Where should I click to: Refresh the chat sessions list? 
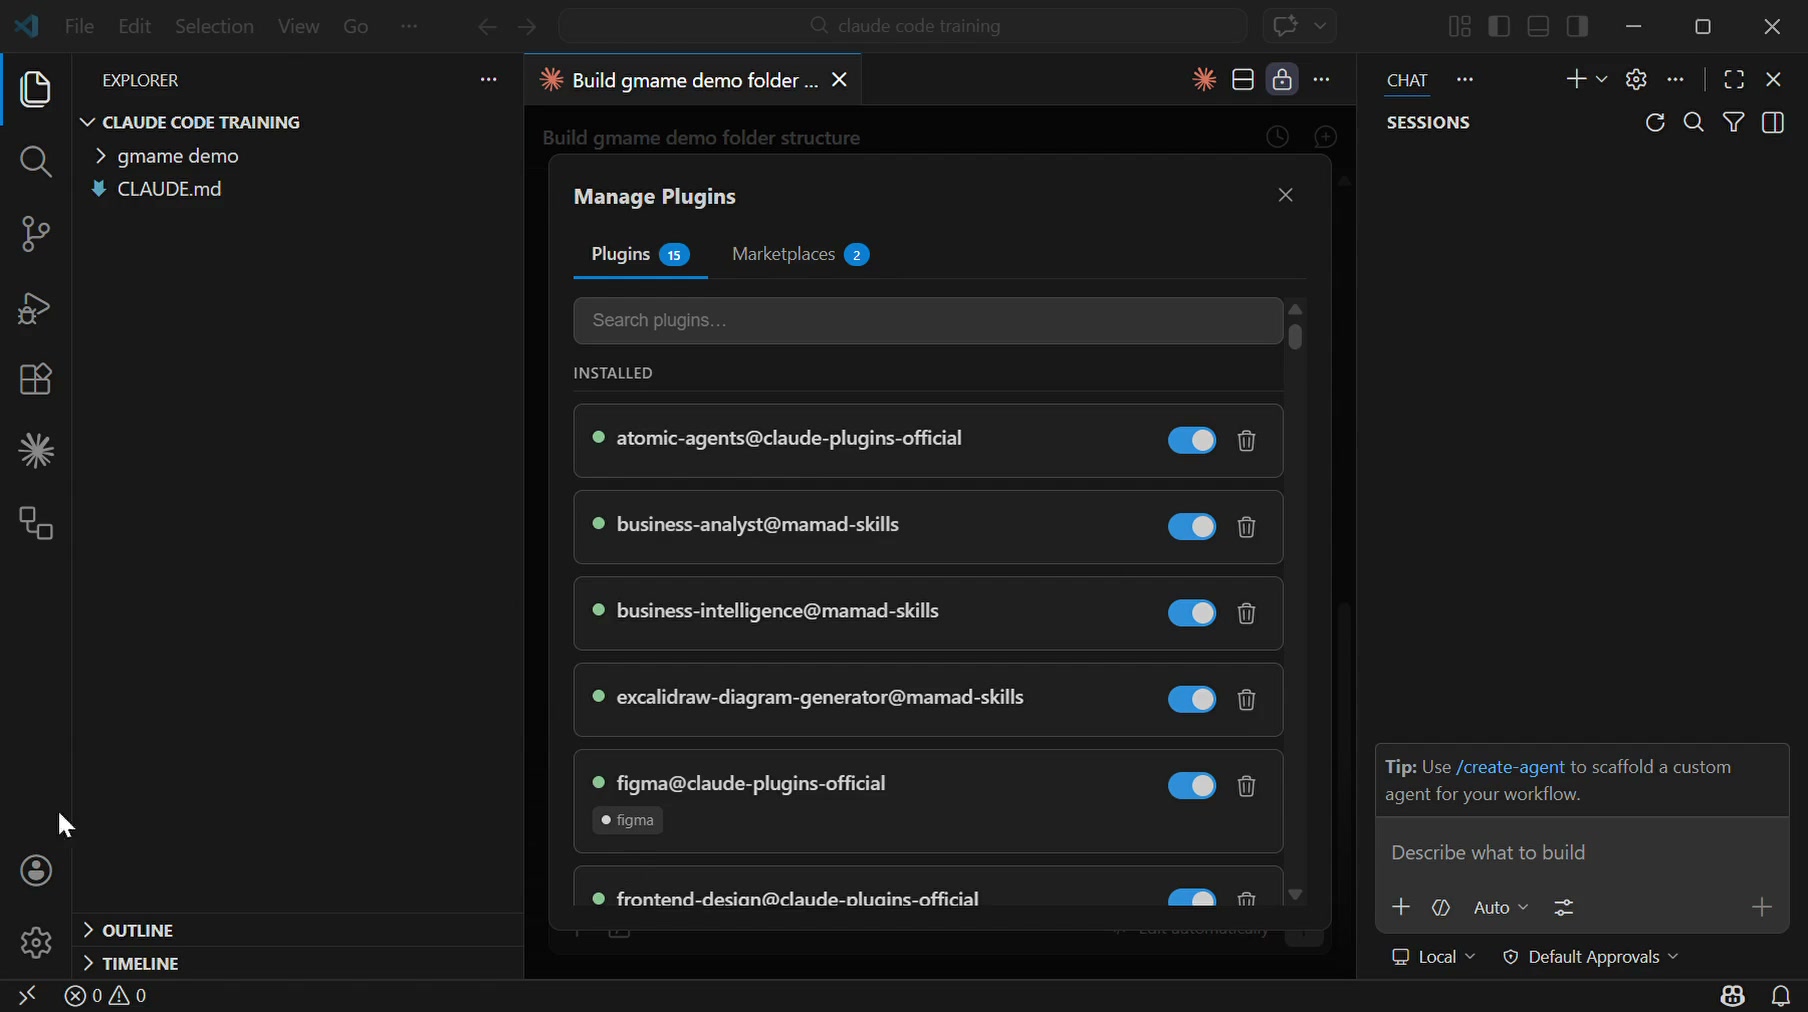[1655, 122]
